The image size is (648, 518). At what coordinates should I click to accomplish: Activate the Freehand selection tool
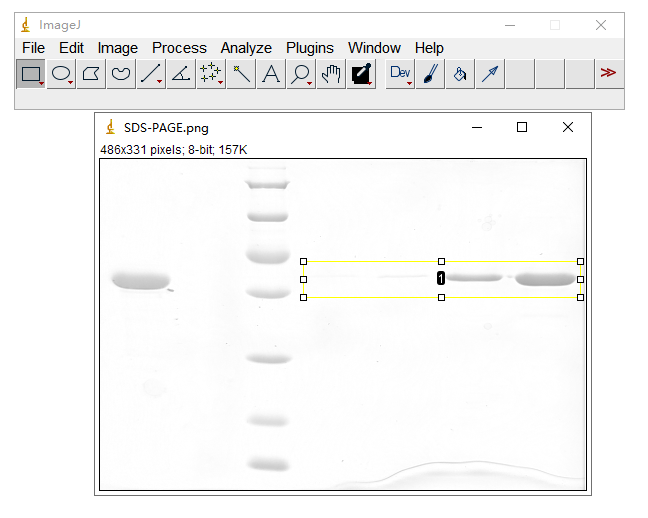(121, 73)
